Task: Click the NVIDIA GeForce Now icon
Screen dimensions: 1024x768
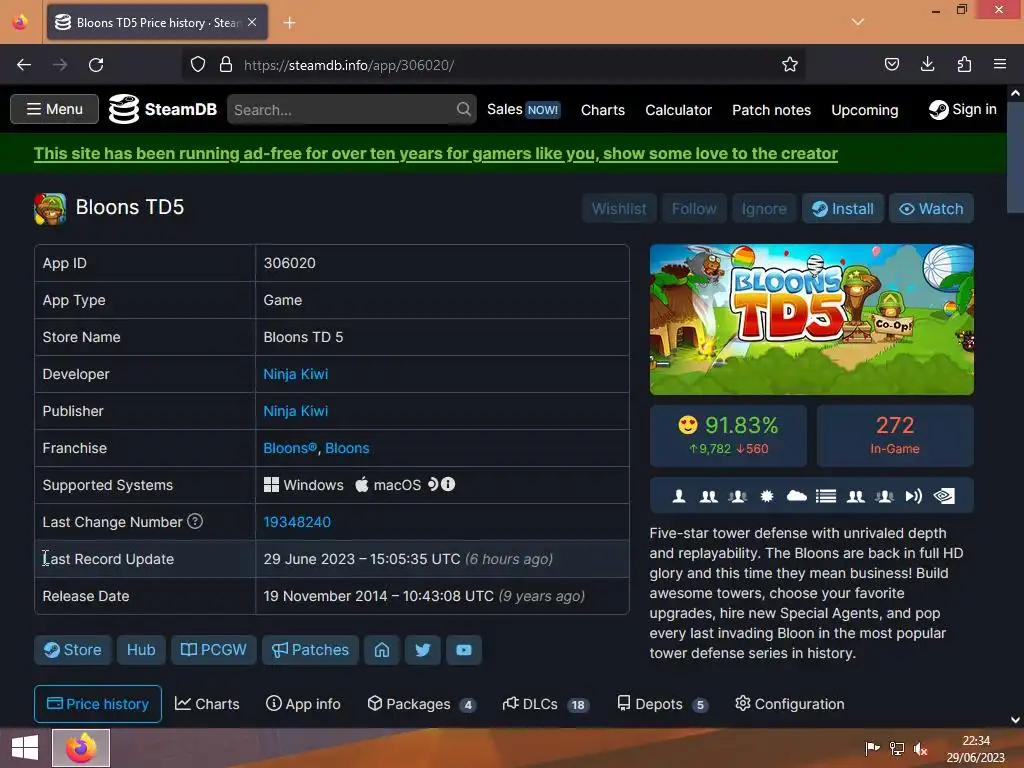Action: click(x=944, y=496)
